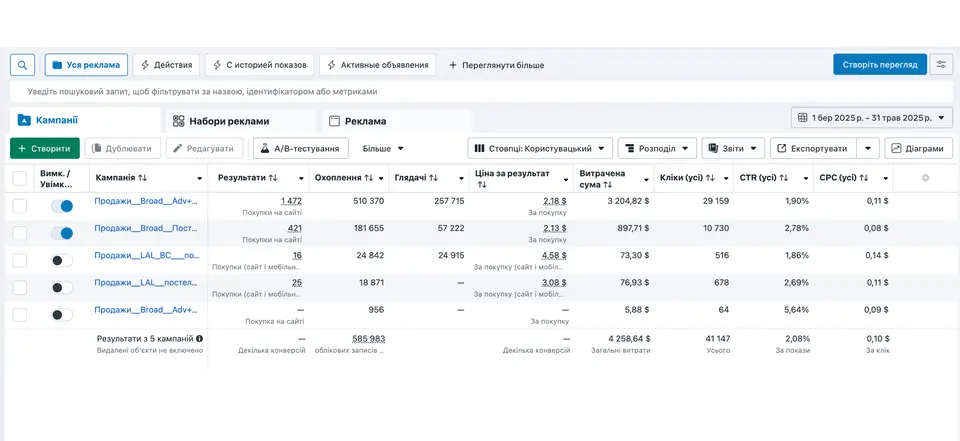The width and height of the screenshot is (960, 441).
Task: Select the Уся реклама view
Action: pos(86,64)
